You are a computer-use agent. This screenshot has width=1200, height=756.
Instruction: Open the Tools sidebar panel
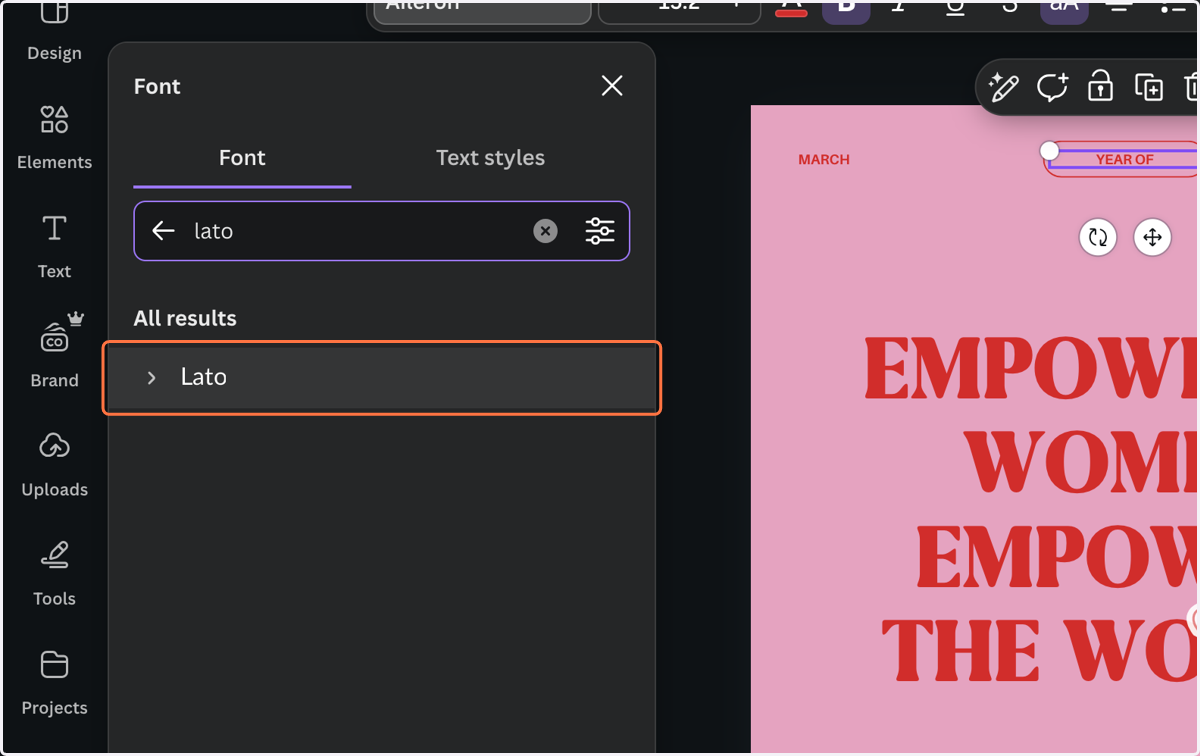click(x=54, y=574)
